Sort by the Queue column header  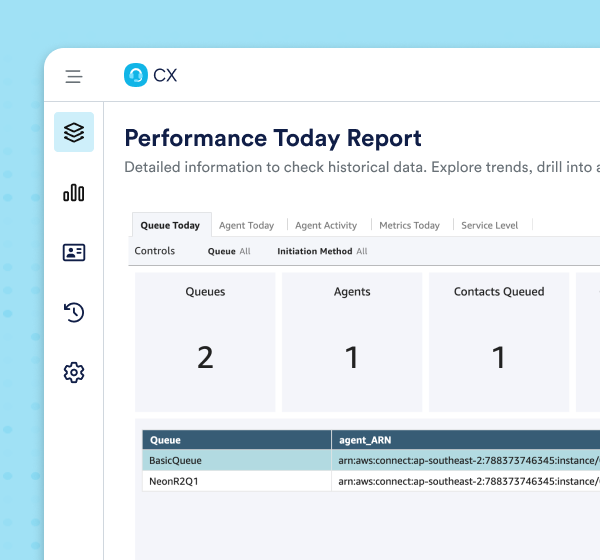coord(237,440)
